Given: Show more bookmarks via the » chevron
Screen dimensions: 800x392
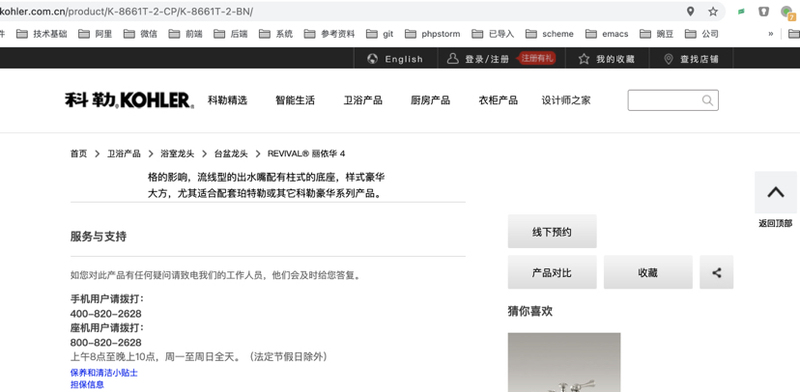Looking at the screenshot, I should coord(770,34).
